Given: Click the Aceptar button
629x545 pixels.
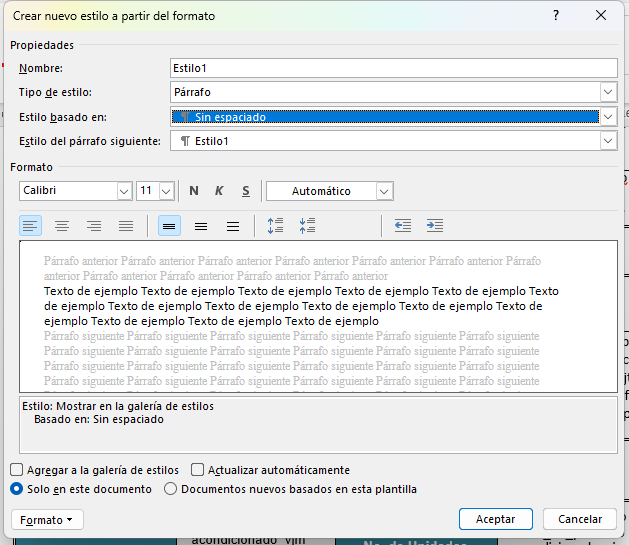Looking at the screenshot, I should [x=495, y=519].
